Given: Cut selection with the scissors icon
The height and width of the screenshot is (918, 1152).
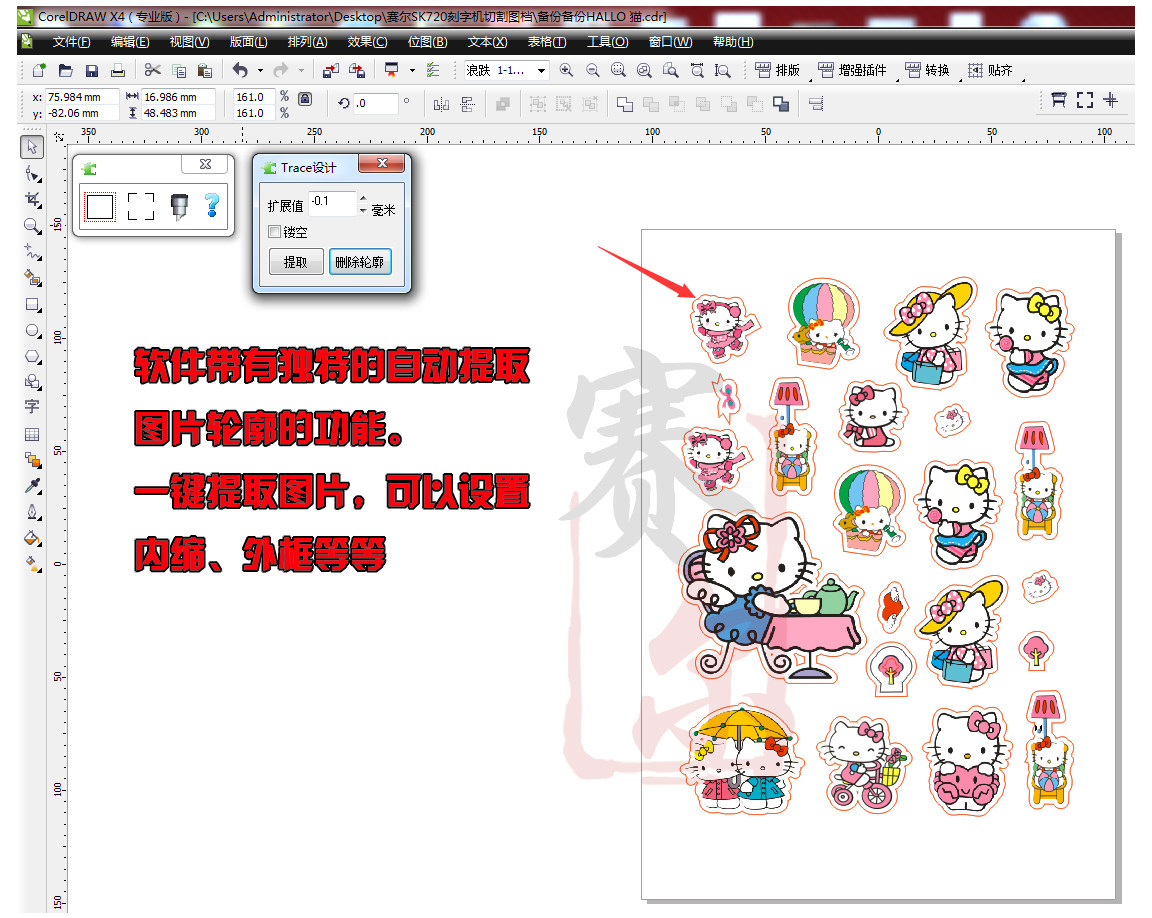Looking at the screenshot, I should (152, 70).
